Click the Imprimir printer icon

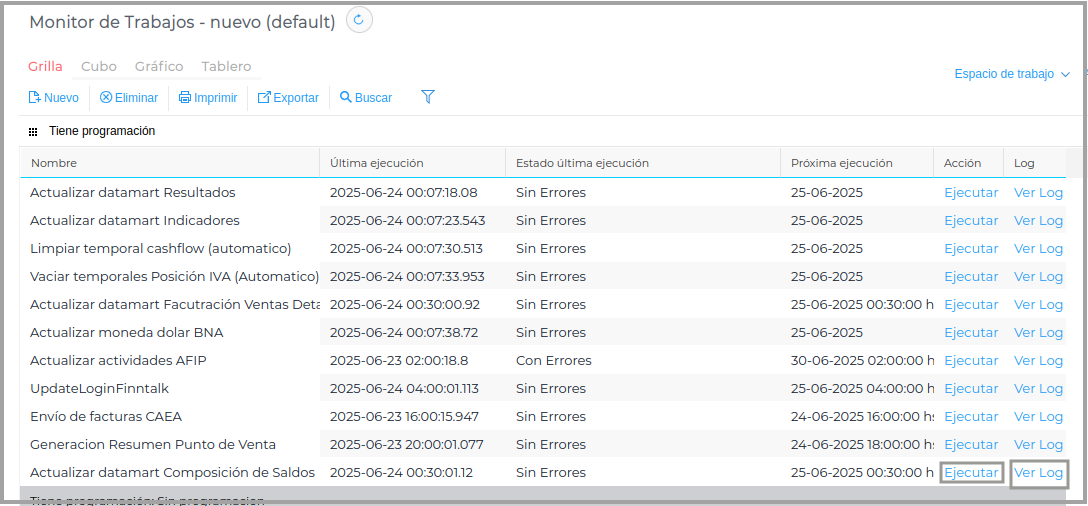[185, 98]
